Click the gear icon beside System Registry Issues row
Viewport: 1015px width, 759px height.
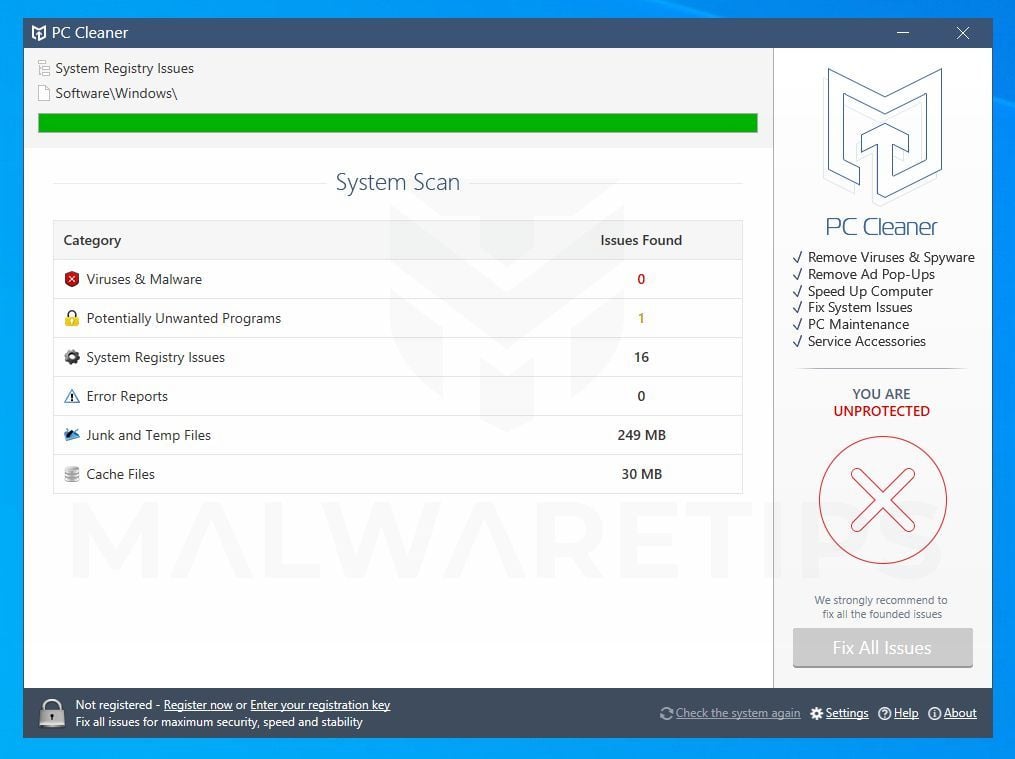click(x=72, y=357)
